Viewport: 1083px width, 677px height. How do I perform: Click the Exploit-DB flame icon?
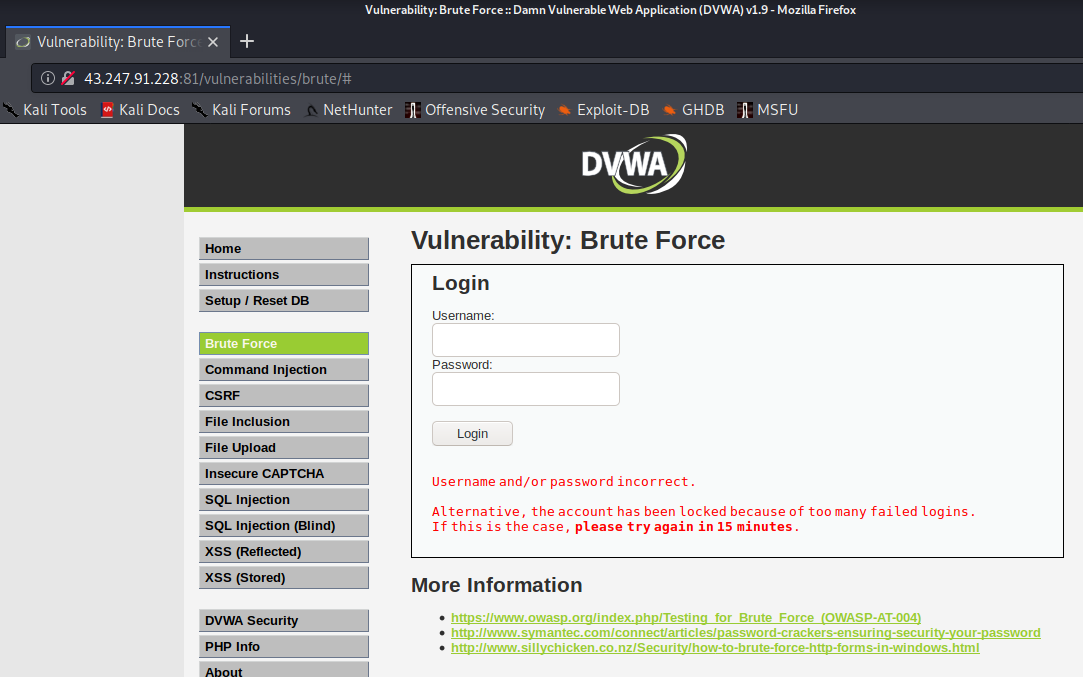click(x=566, y=110)
